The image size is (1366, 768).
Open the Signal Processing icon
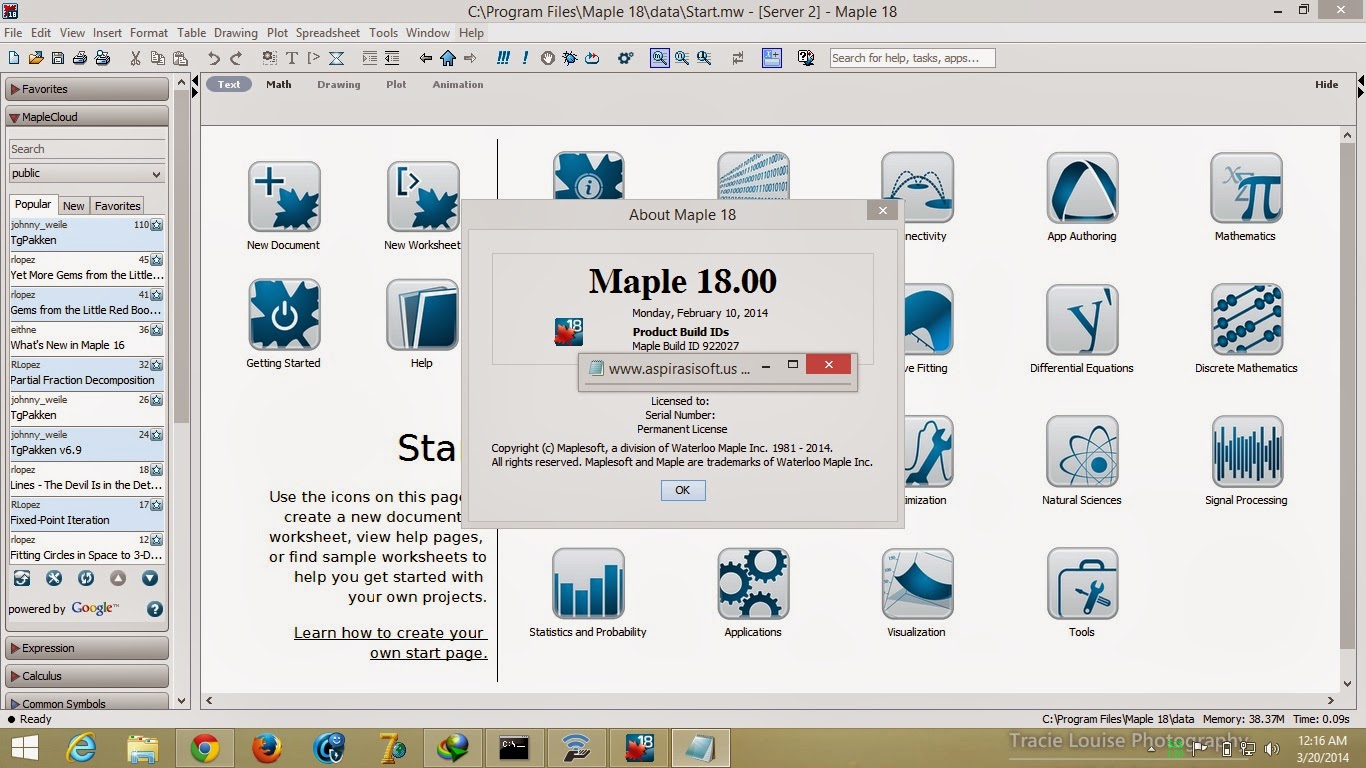(1246, 452)
